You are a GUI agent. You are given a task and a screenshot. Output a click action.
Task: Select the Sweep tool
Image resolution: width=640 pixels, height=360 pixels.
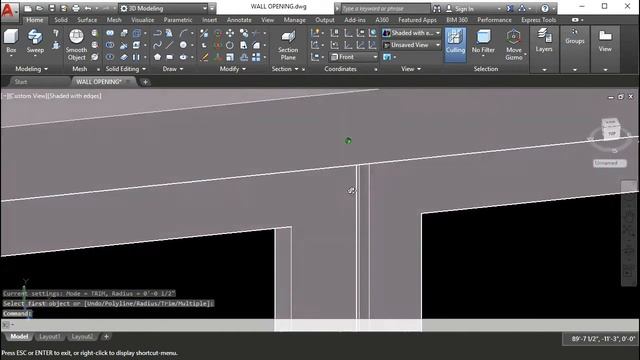[x=35, y=41]
